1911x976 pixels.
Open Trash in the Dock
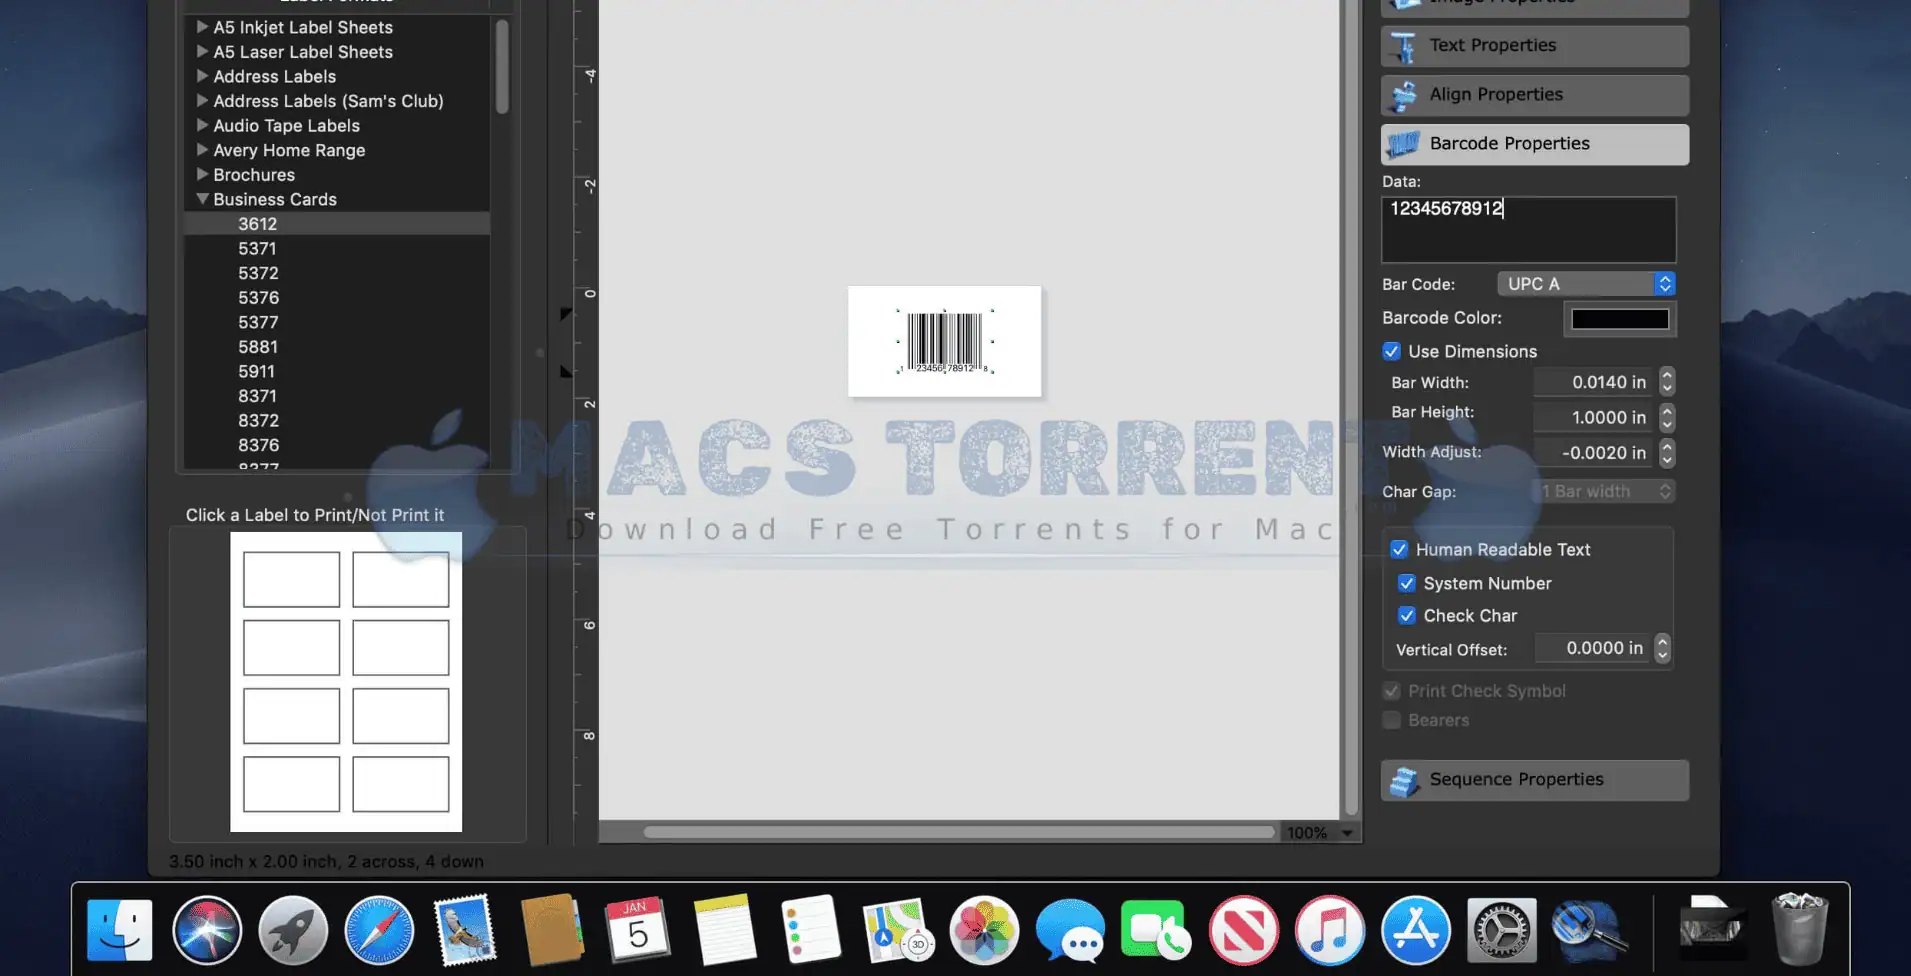[1800, 930]
